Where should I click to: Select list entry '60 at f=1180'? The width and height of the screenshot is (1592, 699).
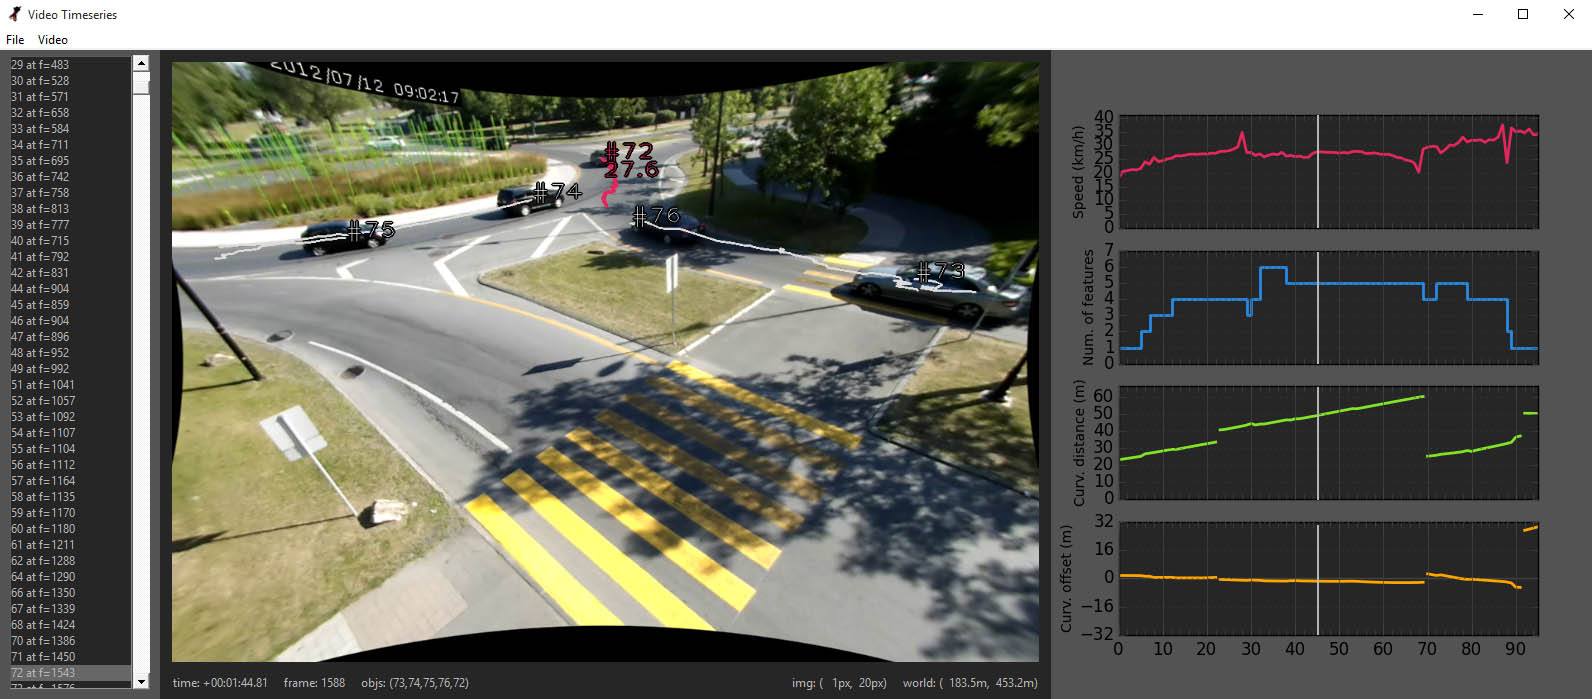coord(70,529)
